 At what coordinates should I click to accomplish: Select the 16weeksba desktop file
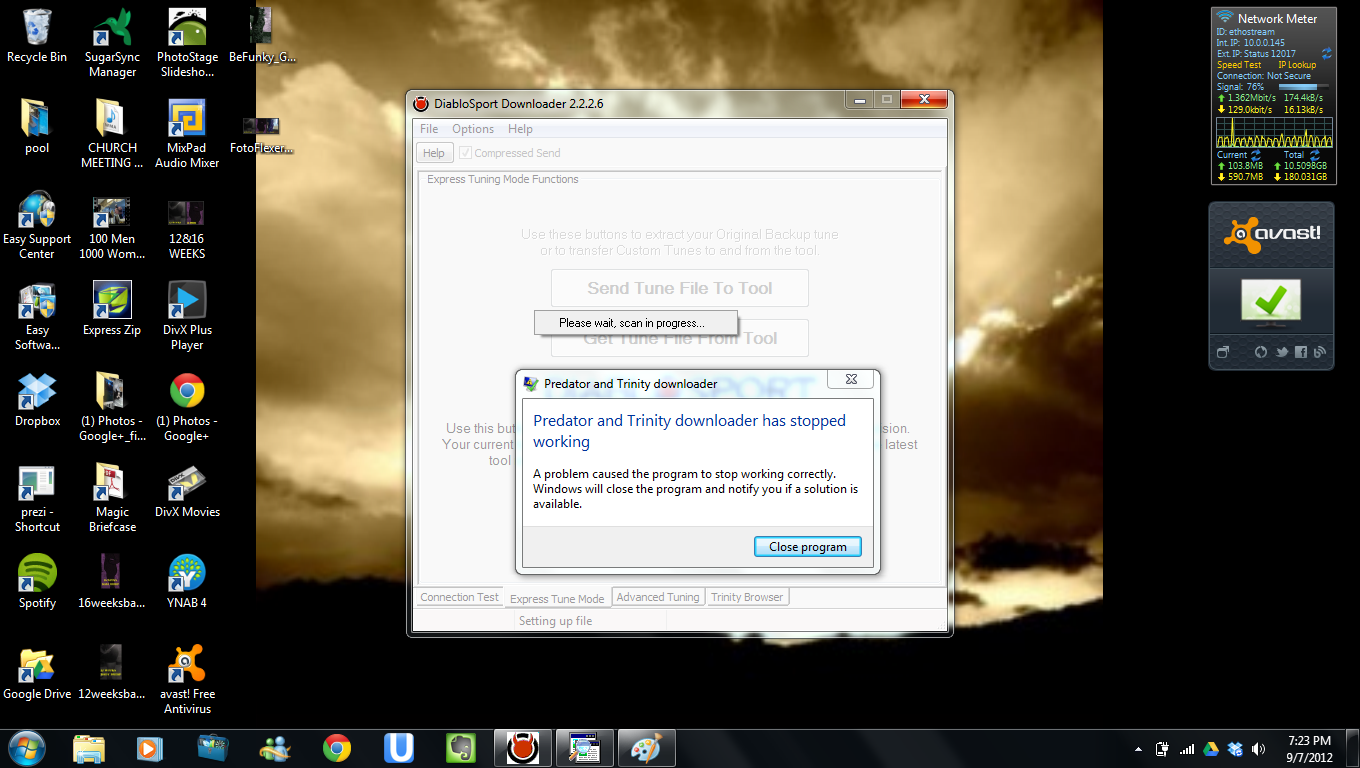pos(112,582)
